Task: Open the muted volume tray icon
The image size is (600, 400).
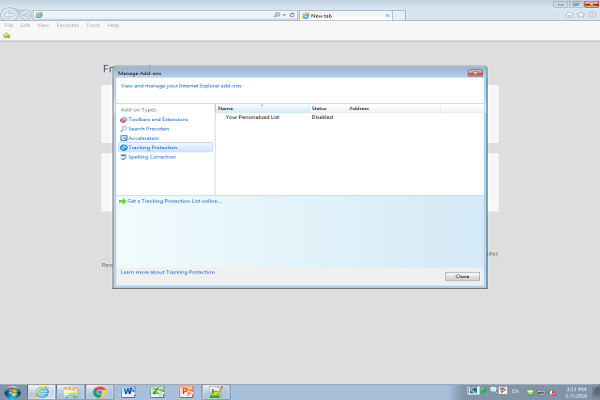Action: point(553,392)
